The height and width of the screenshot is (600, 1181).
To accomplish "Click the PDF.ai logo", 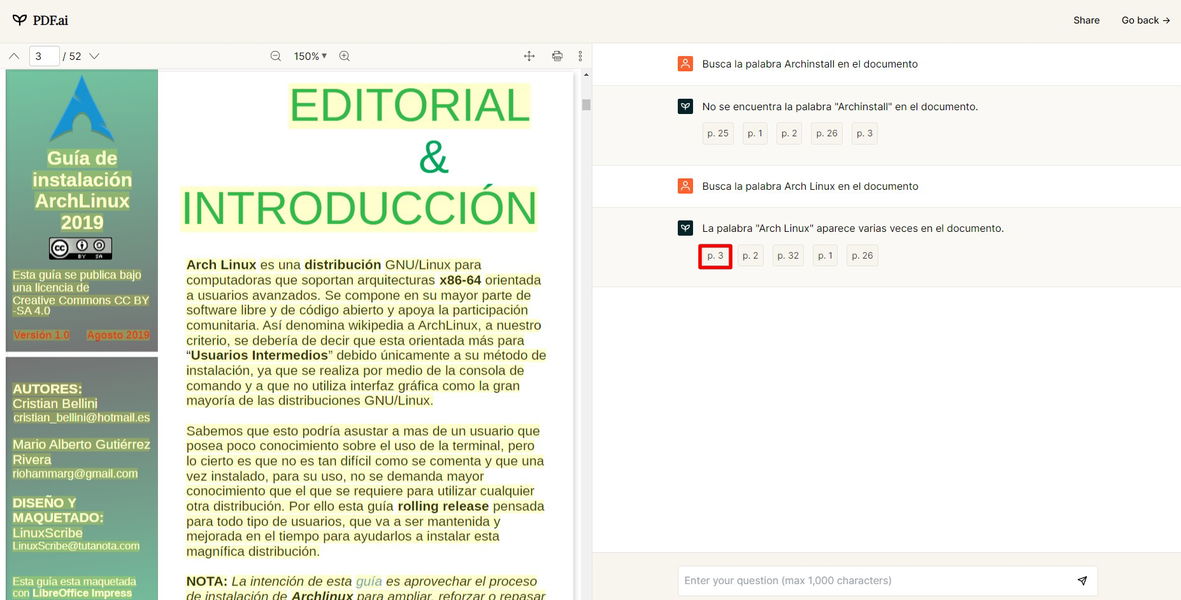I will (x=40, y=20).
